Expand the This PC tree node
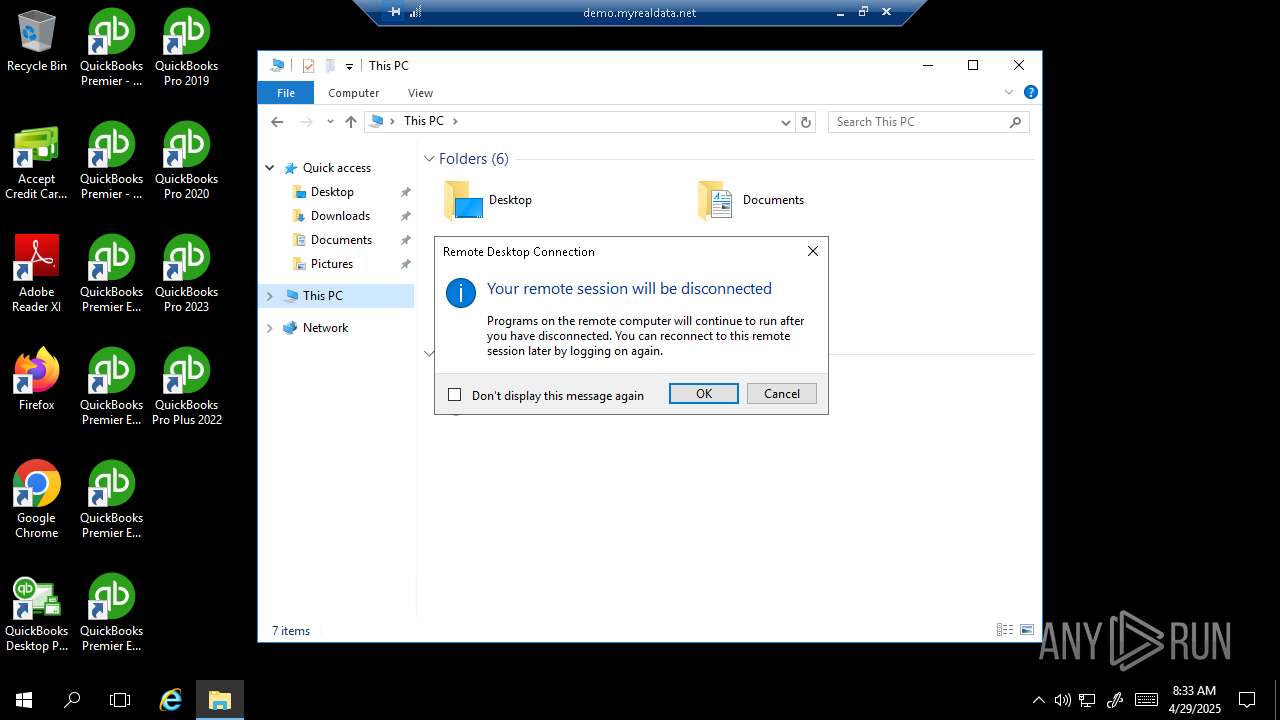The height and width of the screenshot is (720, 1280). click(269, 296)
